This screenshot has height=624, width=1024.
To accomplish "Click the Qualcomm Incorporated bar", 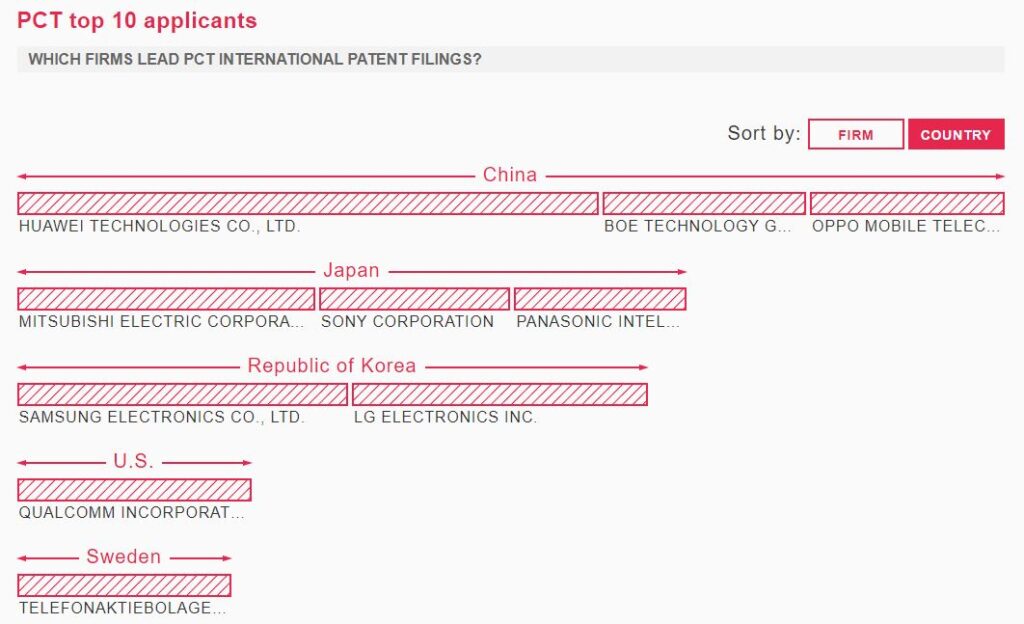I will tap(134, 490).
